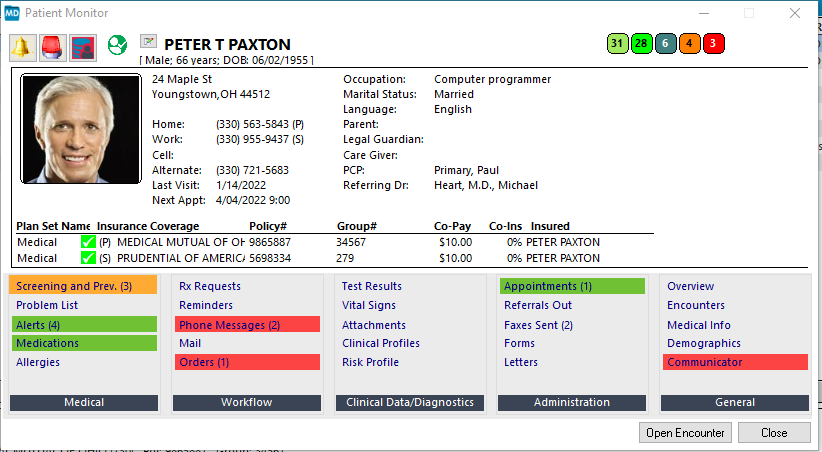Click the light green badge showing 31
This screenshot has width=822, height=452.
click(618, 44)
